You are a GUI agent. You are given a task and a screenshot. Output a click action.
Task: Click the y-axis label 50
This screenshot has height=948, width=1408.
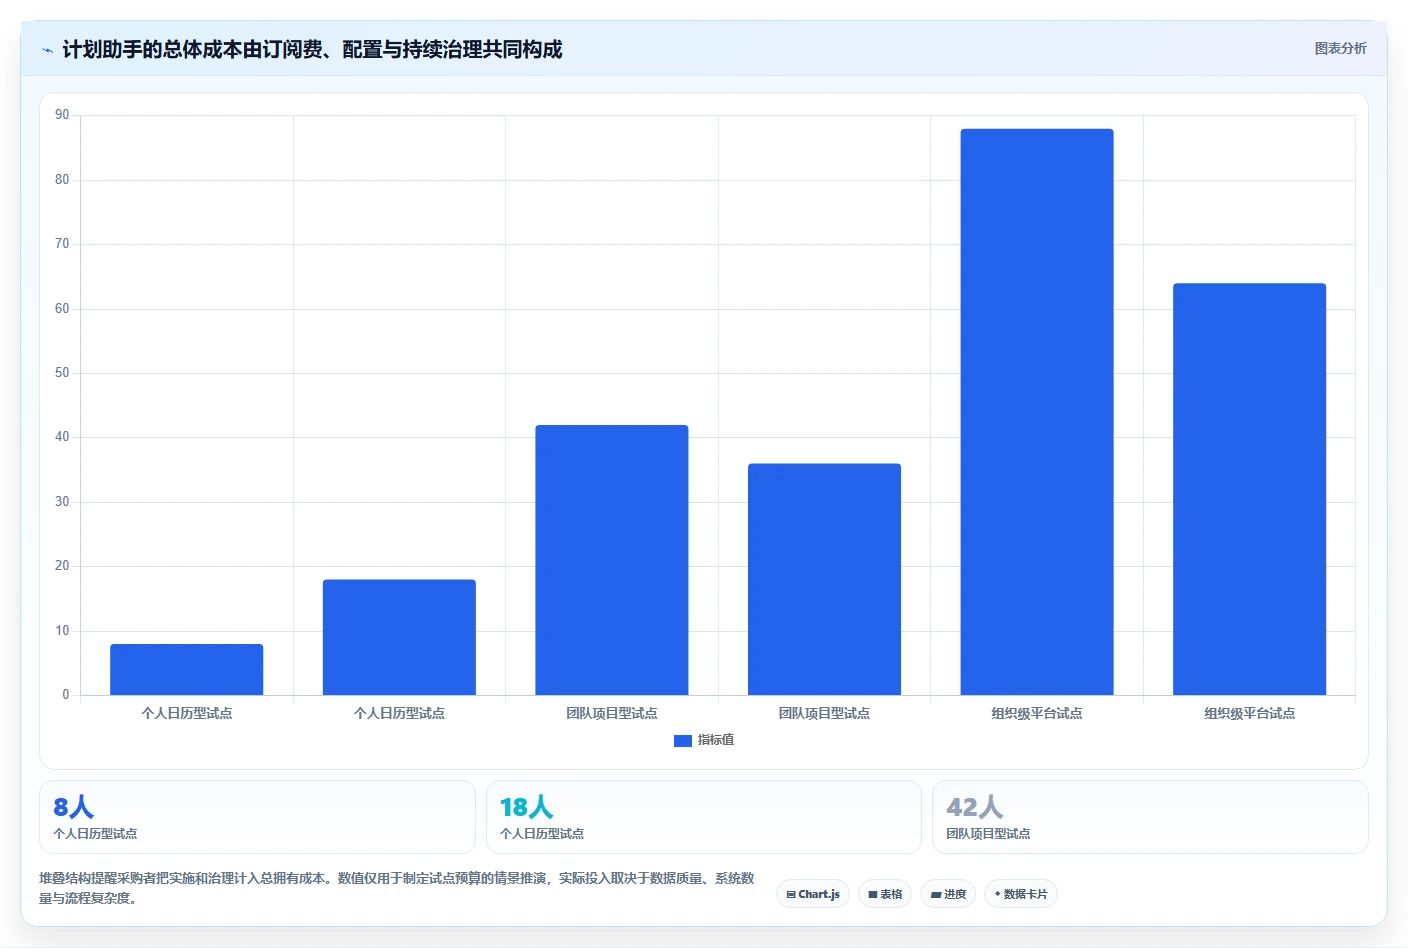62,373
